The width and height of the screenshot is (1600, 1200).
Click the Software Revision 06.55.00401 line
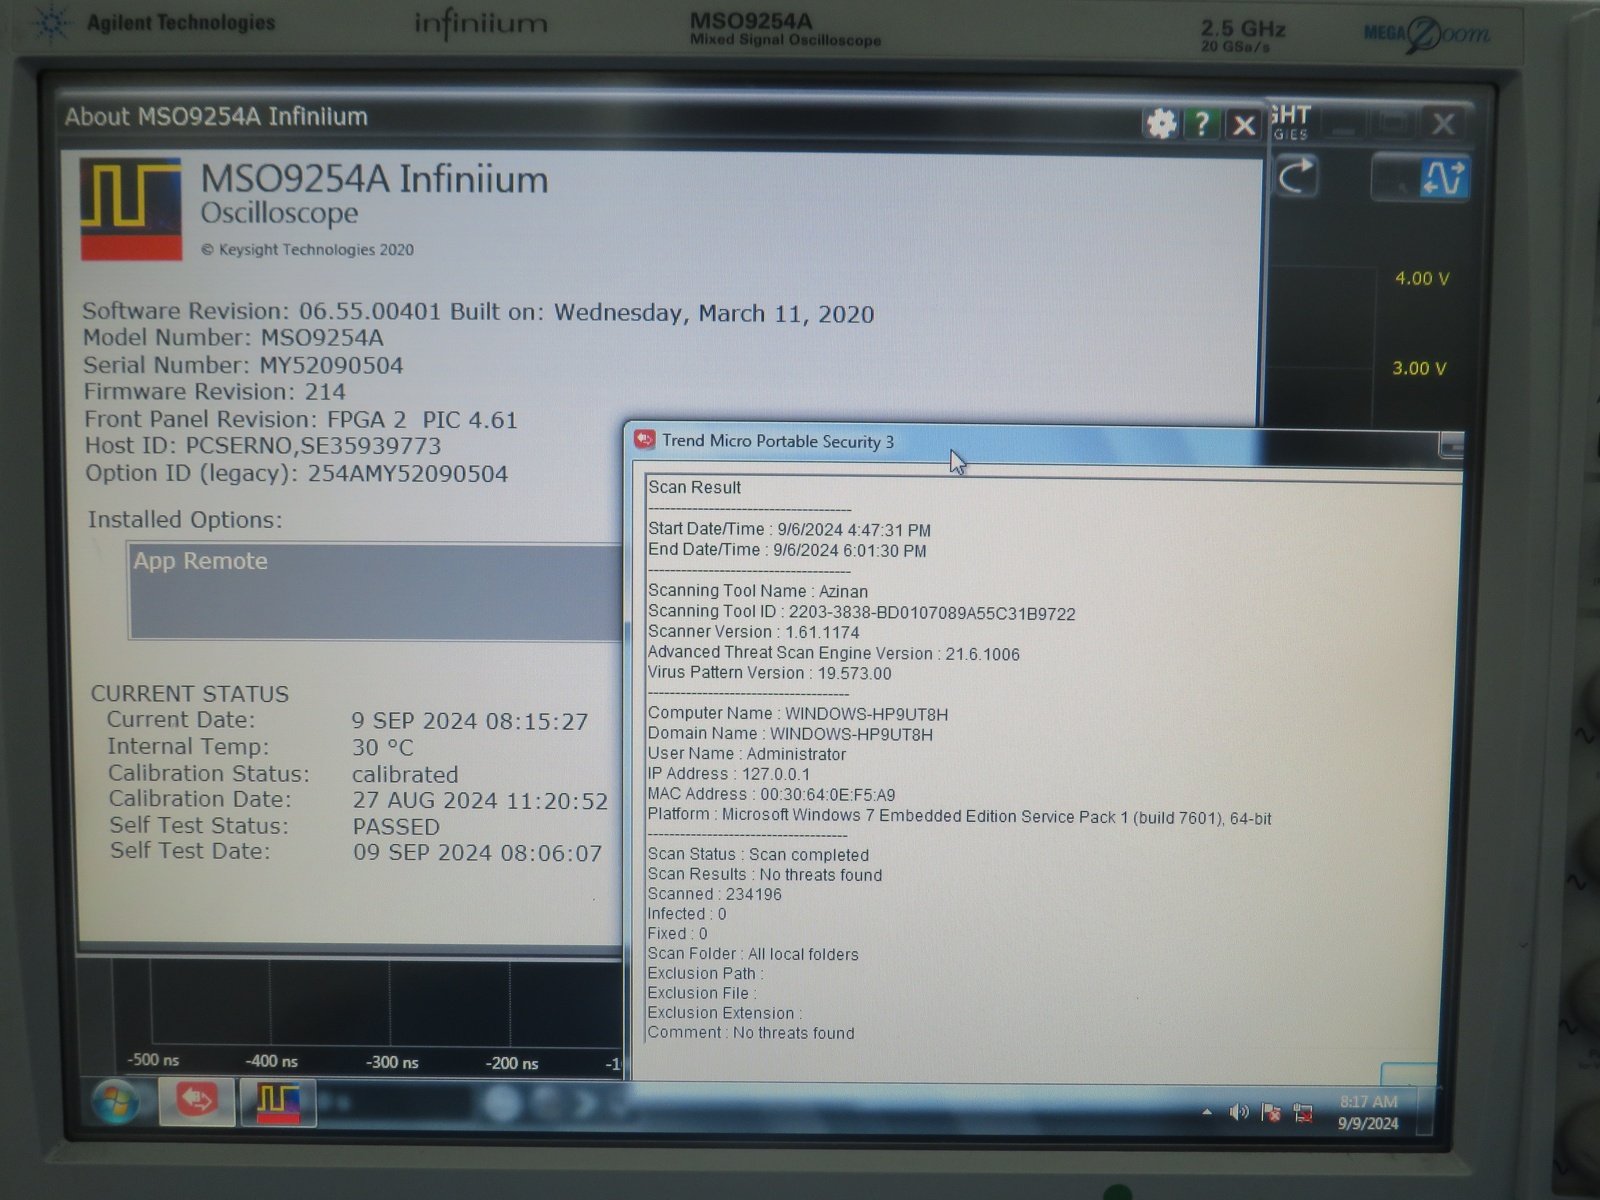pos(478,312)
